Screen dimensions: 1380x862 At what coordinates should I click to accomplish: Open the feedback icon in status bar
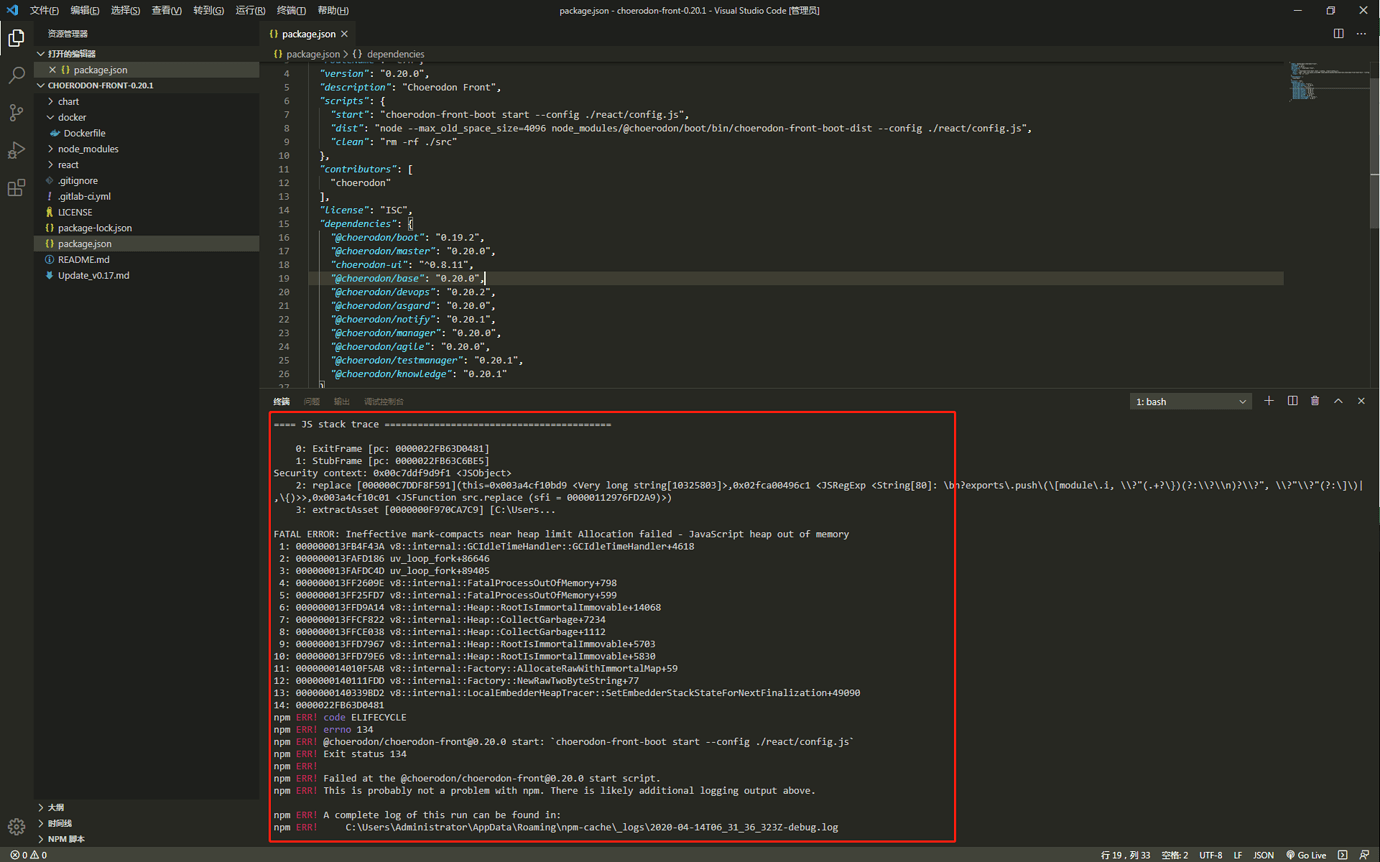click(1365, 855)
